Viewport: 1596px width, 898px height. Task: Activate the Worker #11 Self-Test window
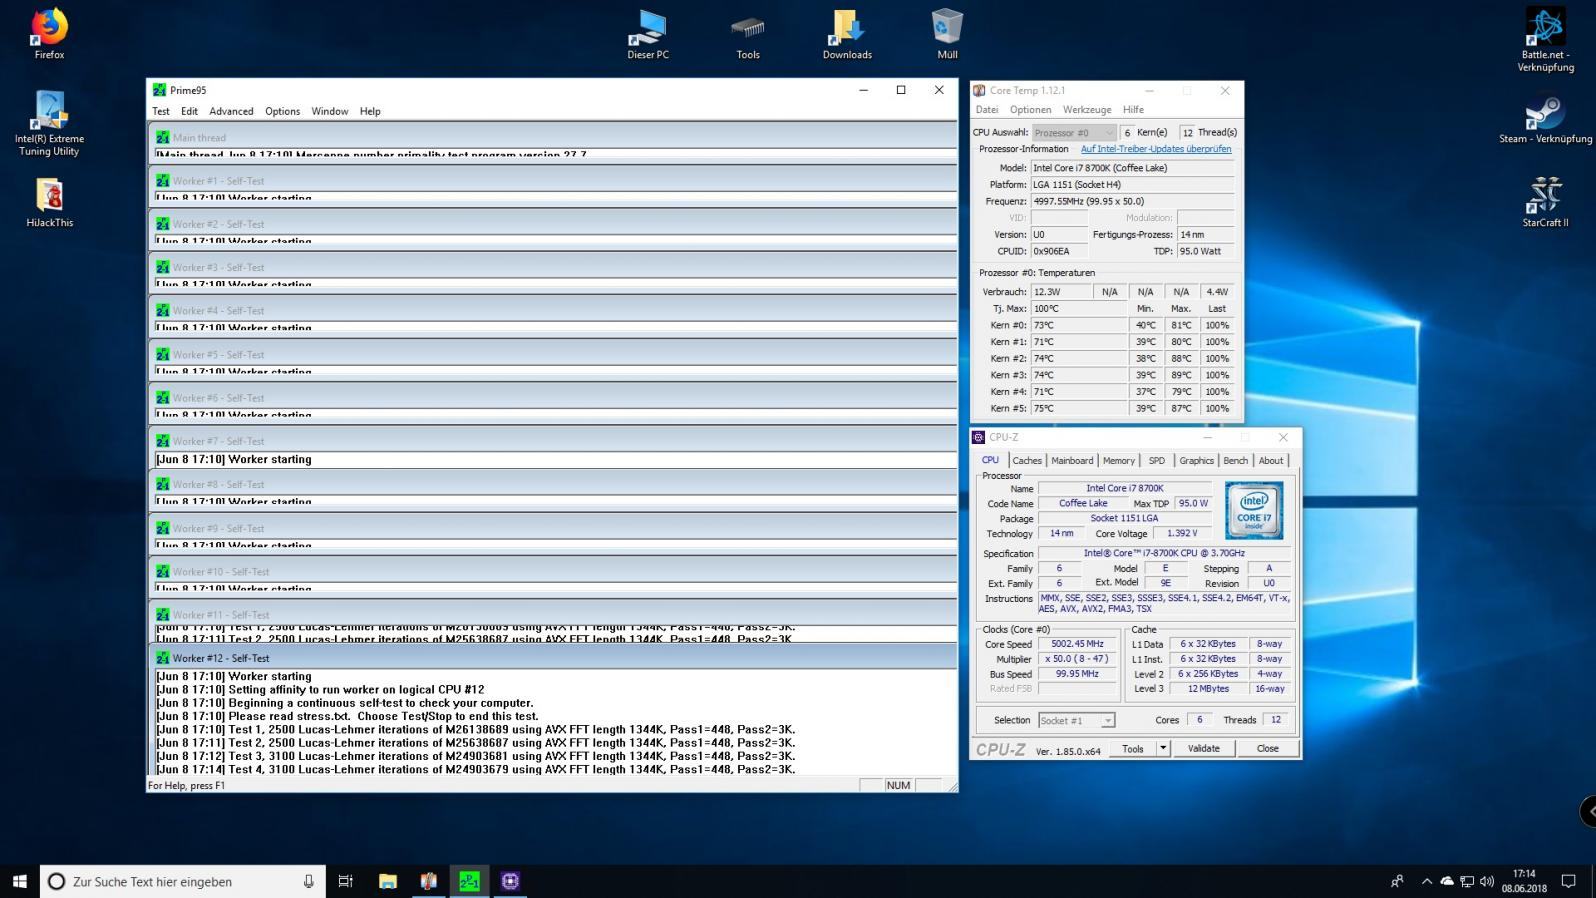(x=553, y=615)
